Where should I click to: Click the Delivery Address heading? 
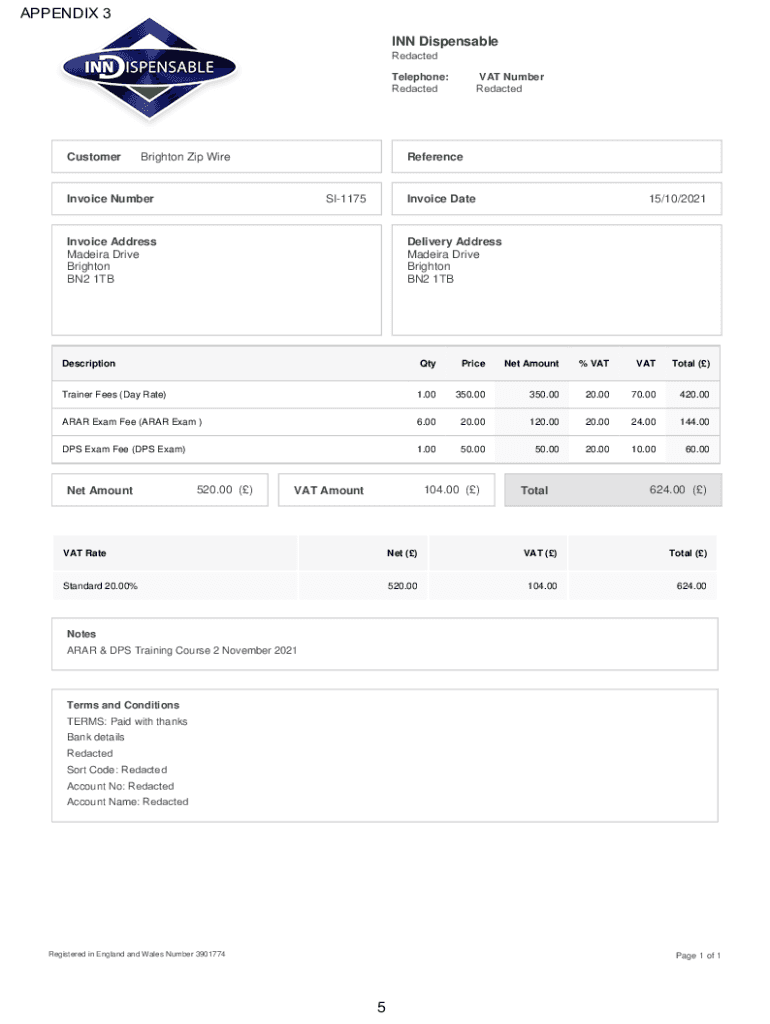pyautogui.click(x=454, y=242)
